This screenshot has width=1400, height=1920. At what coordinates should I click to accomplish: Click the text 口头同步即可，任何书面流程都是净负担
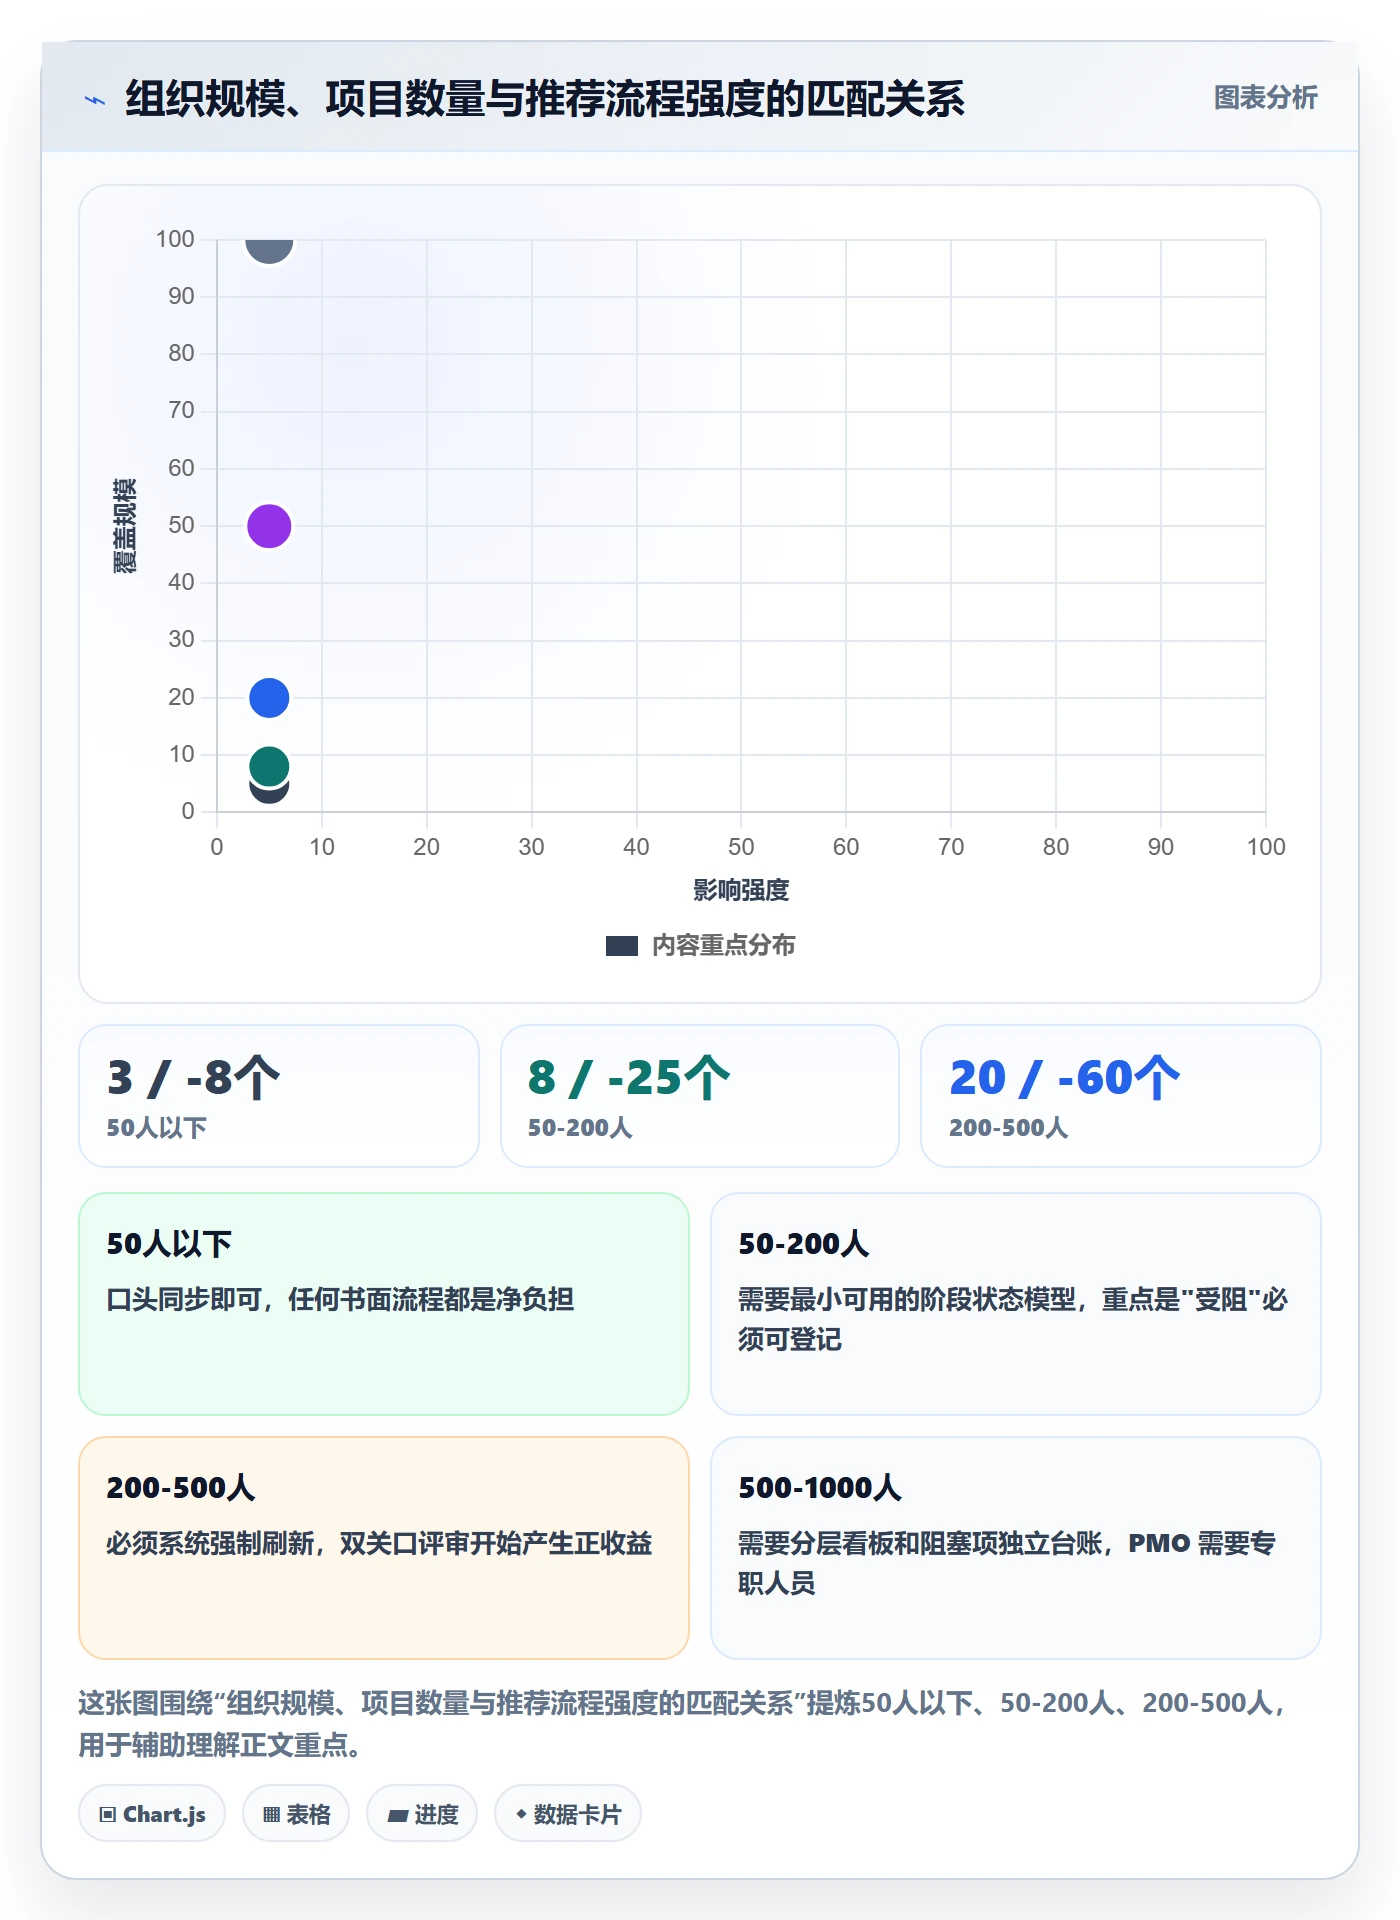[x=340, y=1299]
